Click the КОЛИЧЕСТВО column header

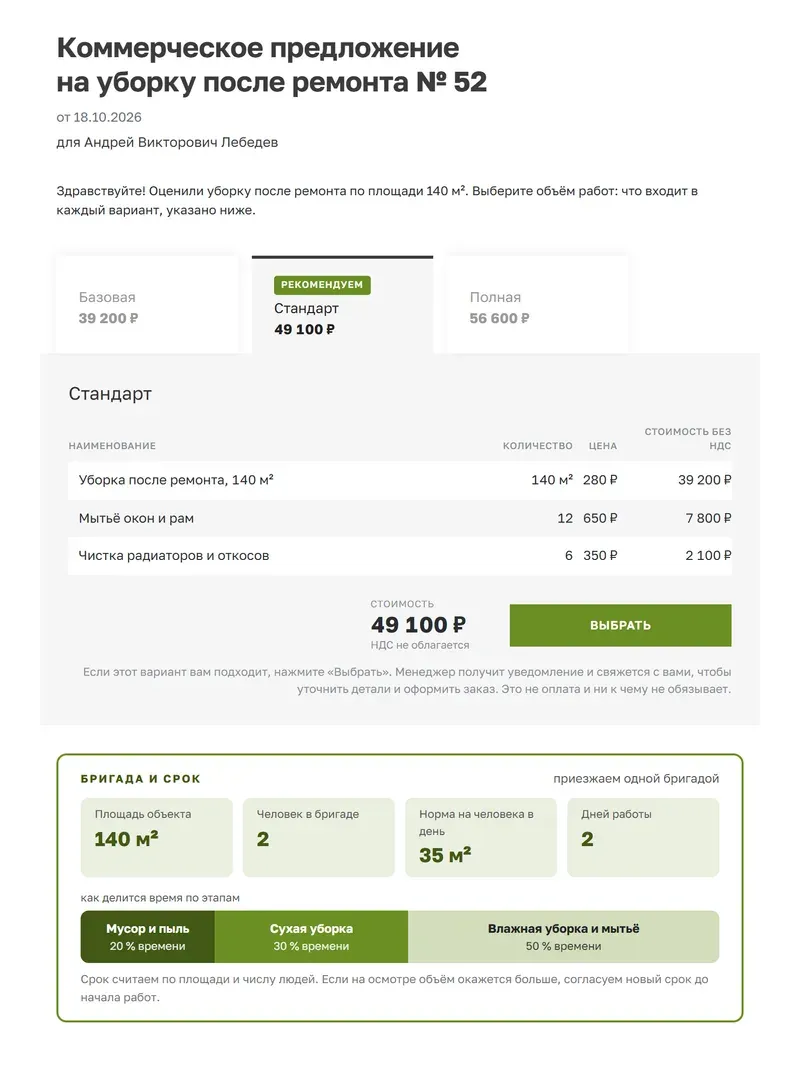pos(538,446)
